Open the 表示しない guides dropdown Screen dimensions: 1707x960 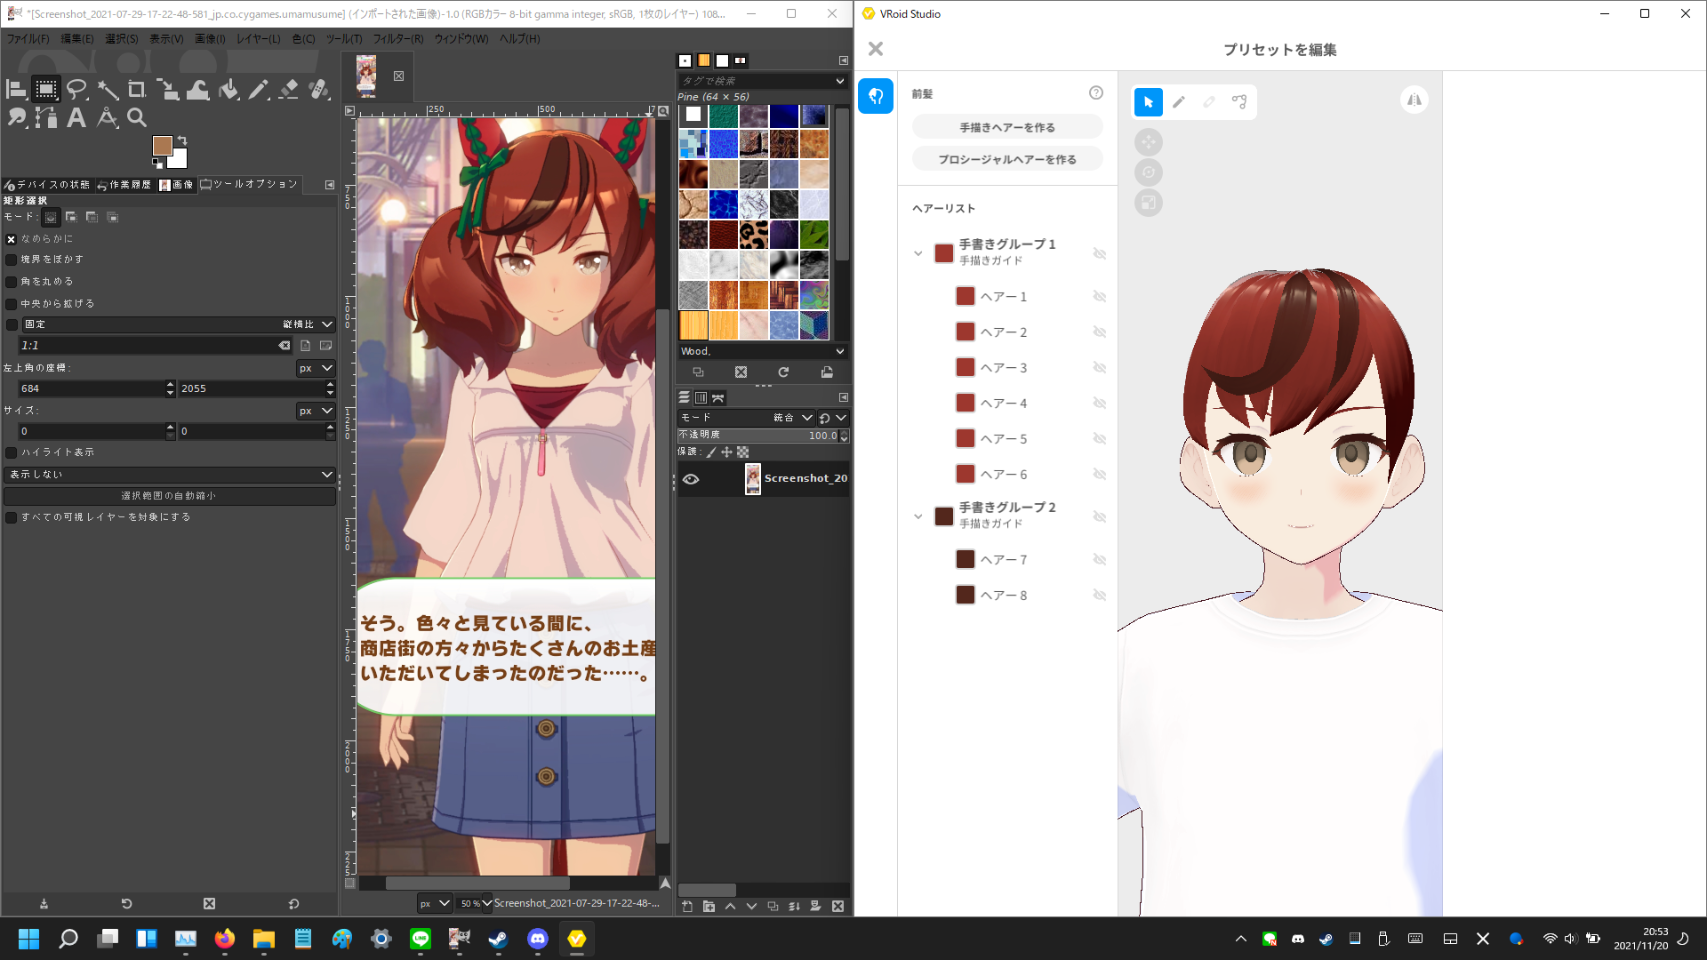(170, 474)
